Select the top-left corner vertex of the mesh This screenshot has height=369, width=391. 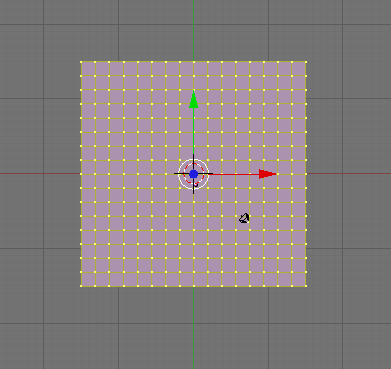[81, 62]
